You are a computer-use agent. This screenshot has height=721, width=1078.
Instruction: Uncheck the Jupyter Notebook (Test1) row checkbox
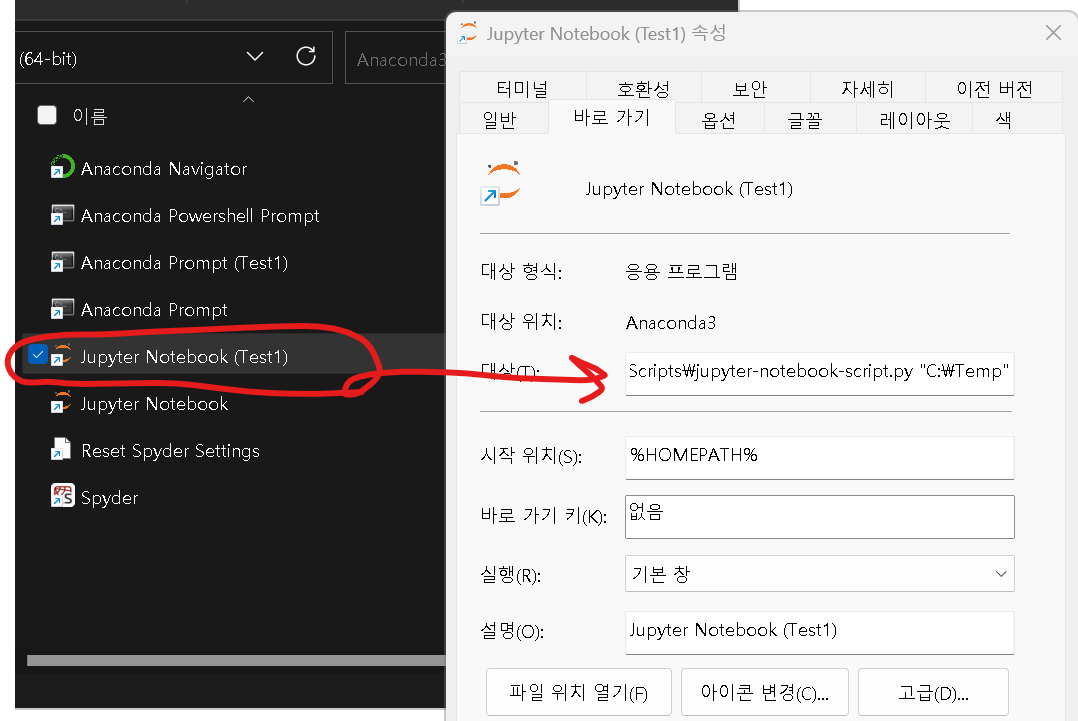coord(37,355)
